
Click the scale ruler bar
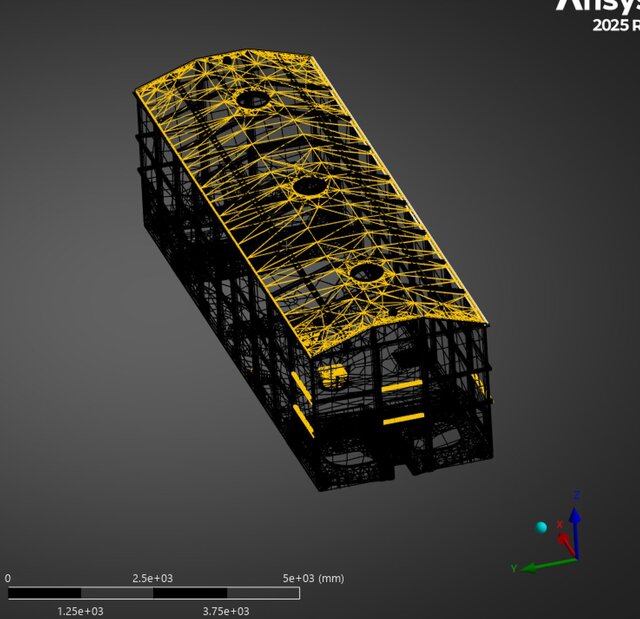pos(153,593)
